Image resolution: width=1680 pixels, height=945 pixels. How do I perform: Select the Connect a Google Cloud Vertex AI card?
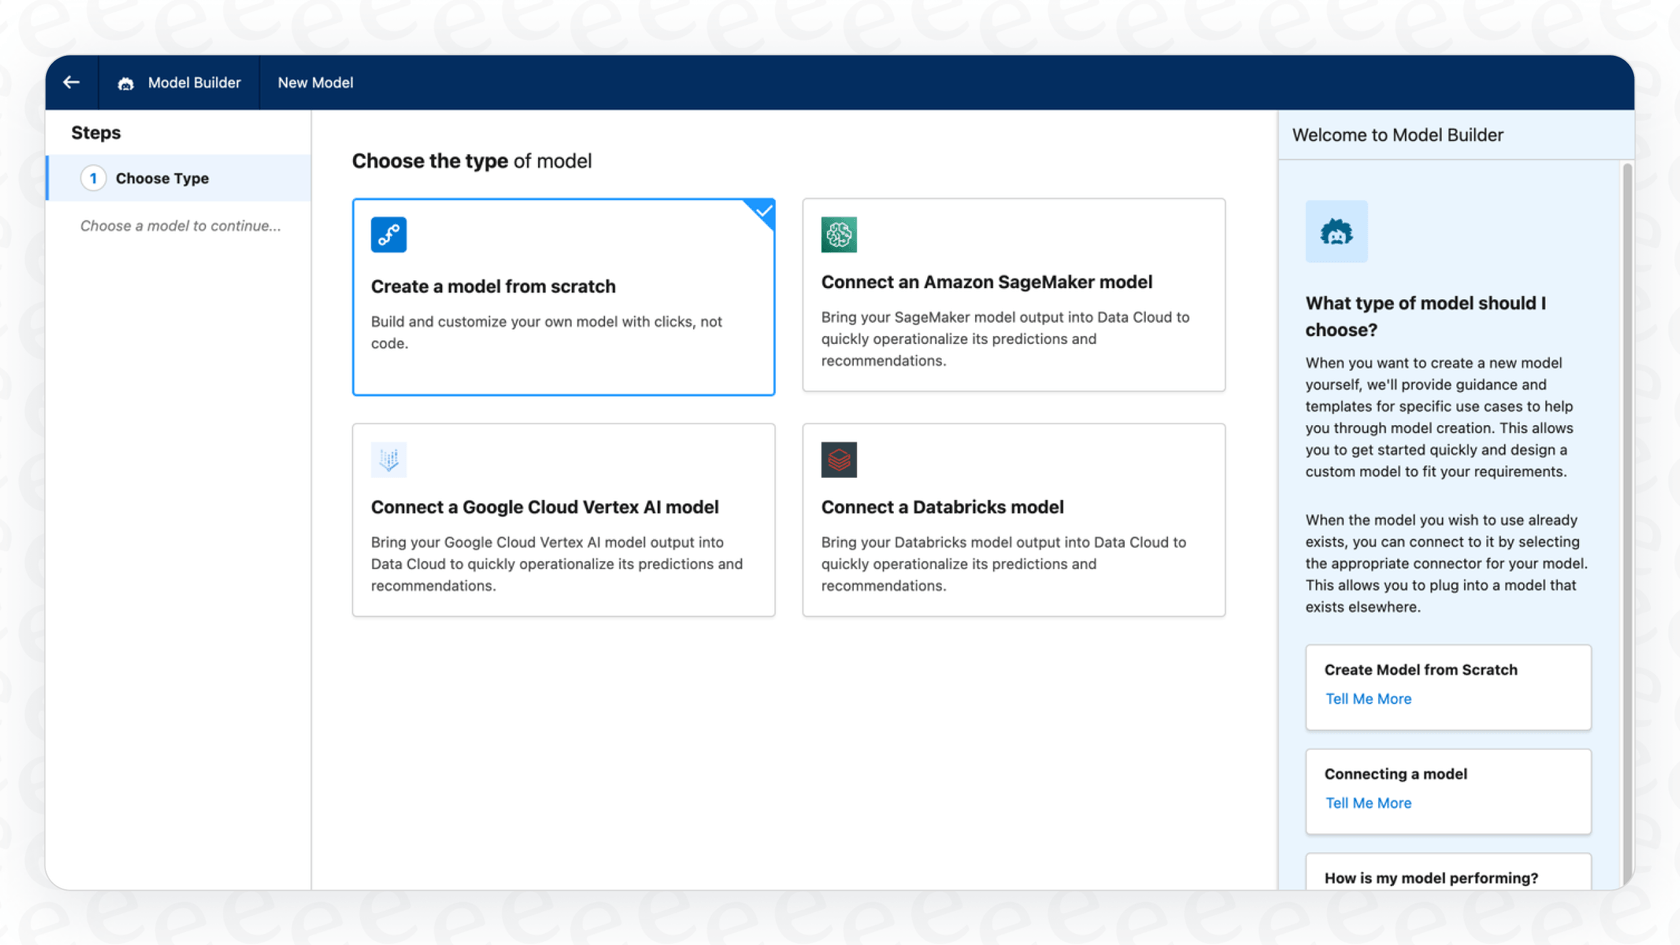pyautogui.click(x=563, y=520)
